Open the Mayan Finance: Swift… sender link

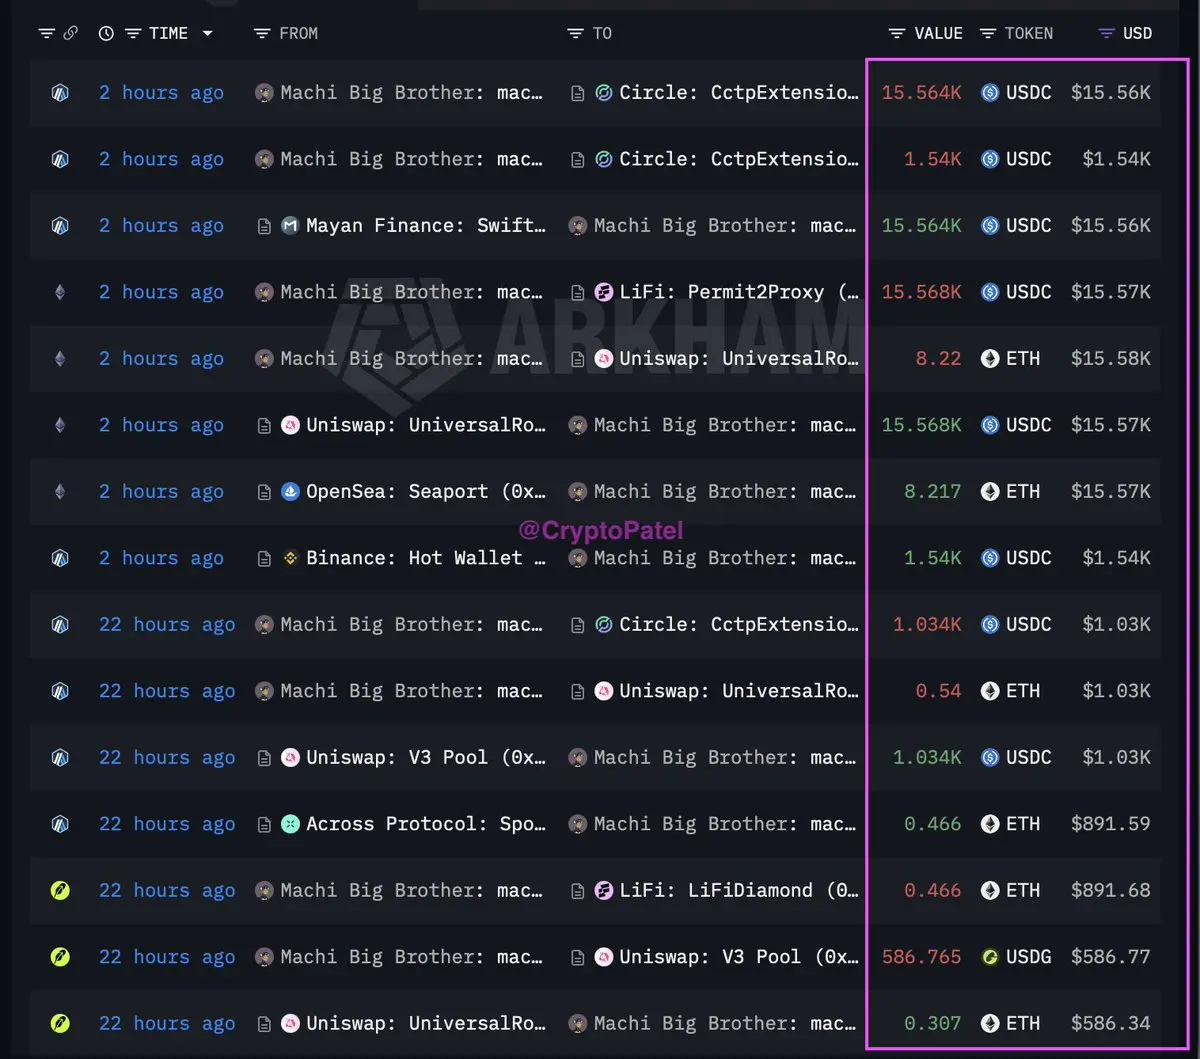tap(426, 226)
